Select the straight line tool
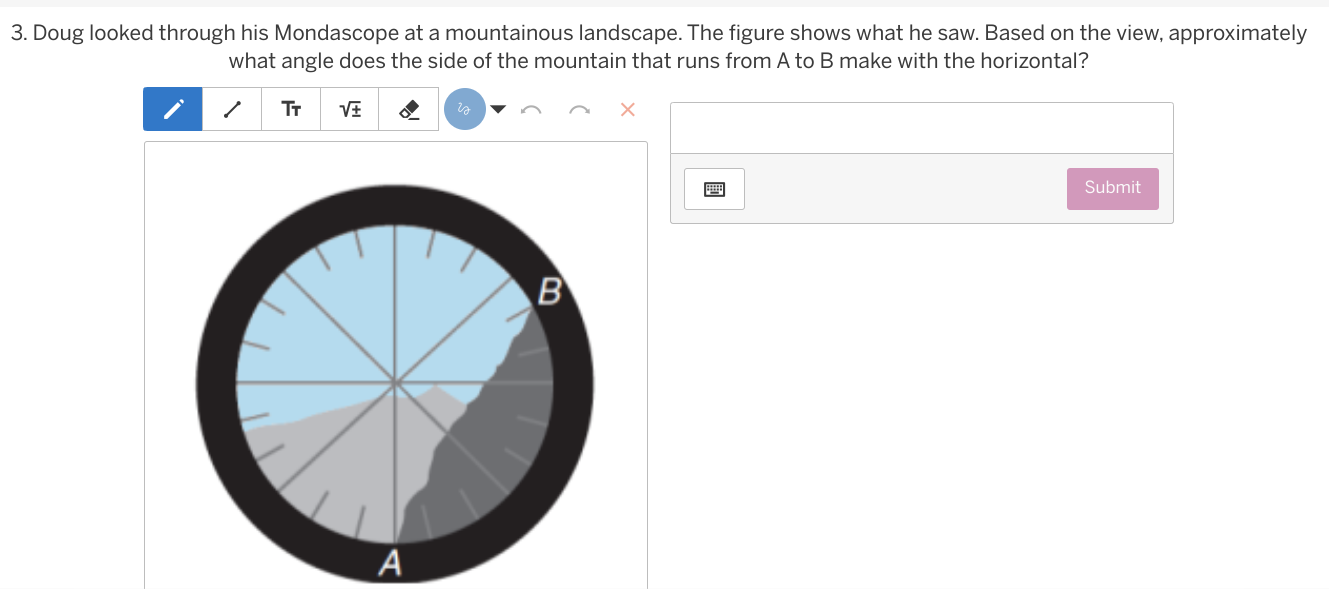 [232, 109]
